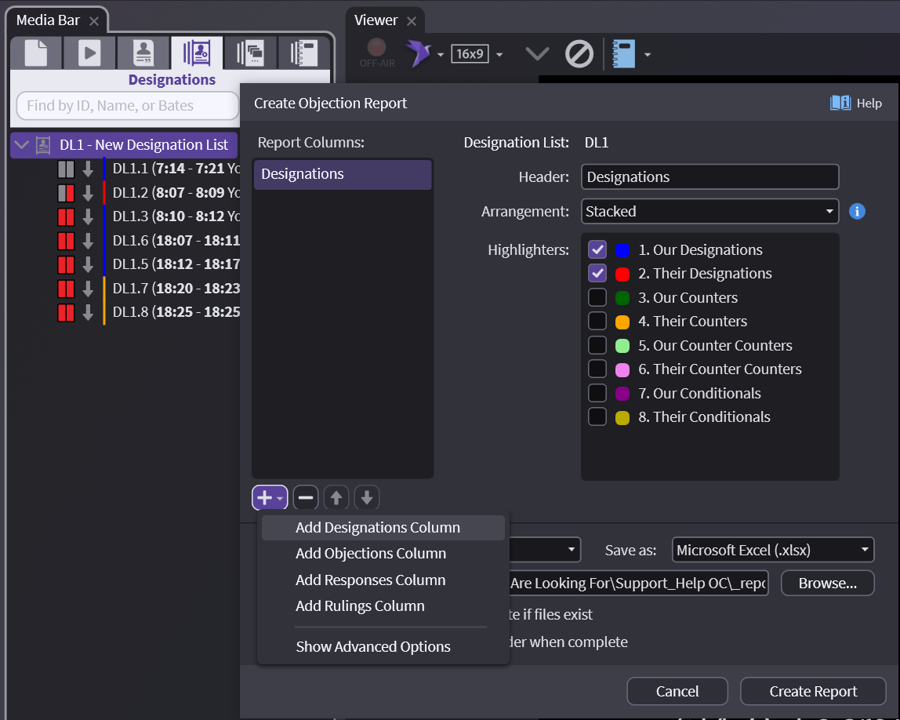900x720 pixels.
Task: Click the Header text field
Action: [710, 177]
